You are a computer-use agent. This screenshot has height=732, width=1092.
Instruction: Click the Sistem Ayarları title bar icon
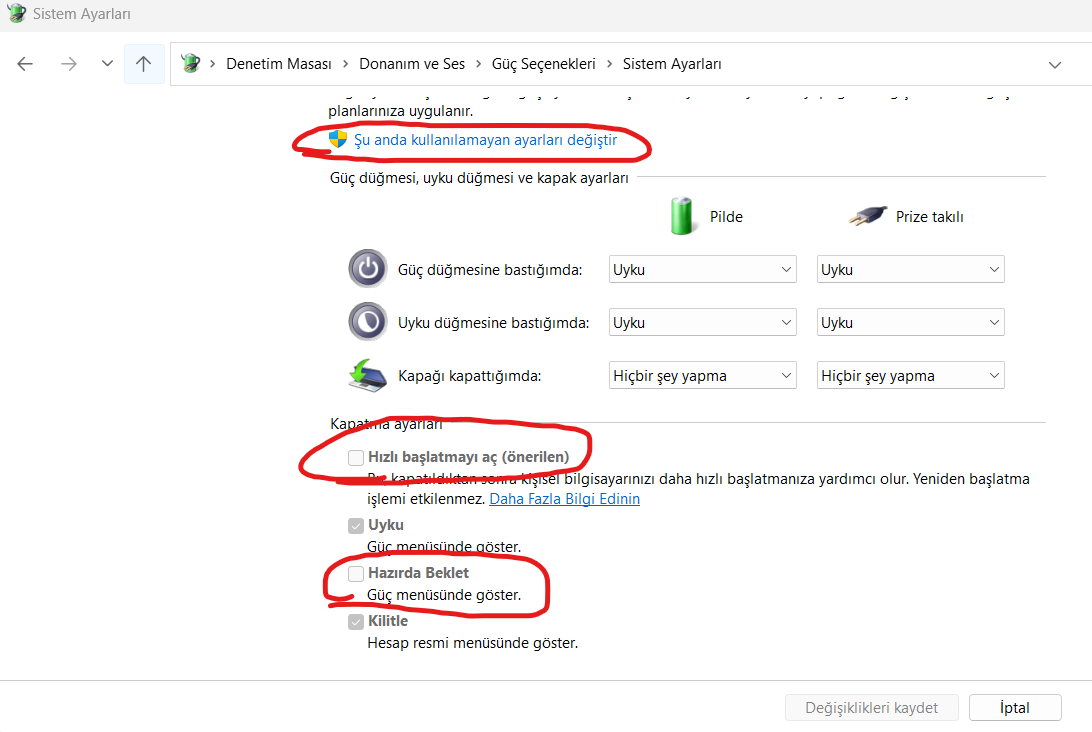point(16,13)
